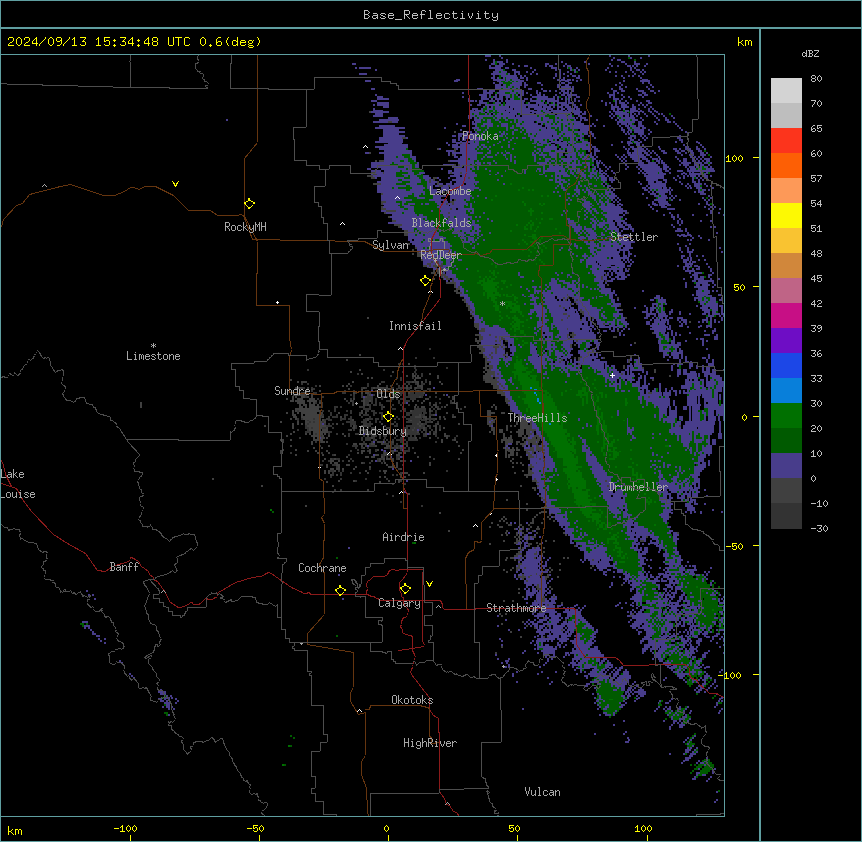Select the magenta swatch in the dBZ legend
The width and height of the screenshot is (862, 842).
pos(786,315)
